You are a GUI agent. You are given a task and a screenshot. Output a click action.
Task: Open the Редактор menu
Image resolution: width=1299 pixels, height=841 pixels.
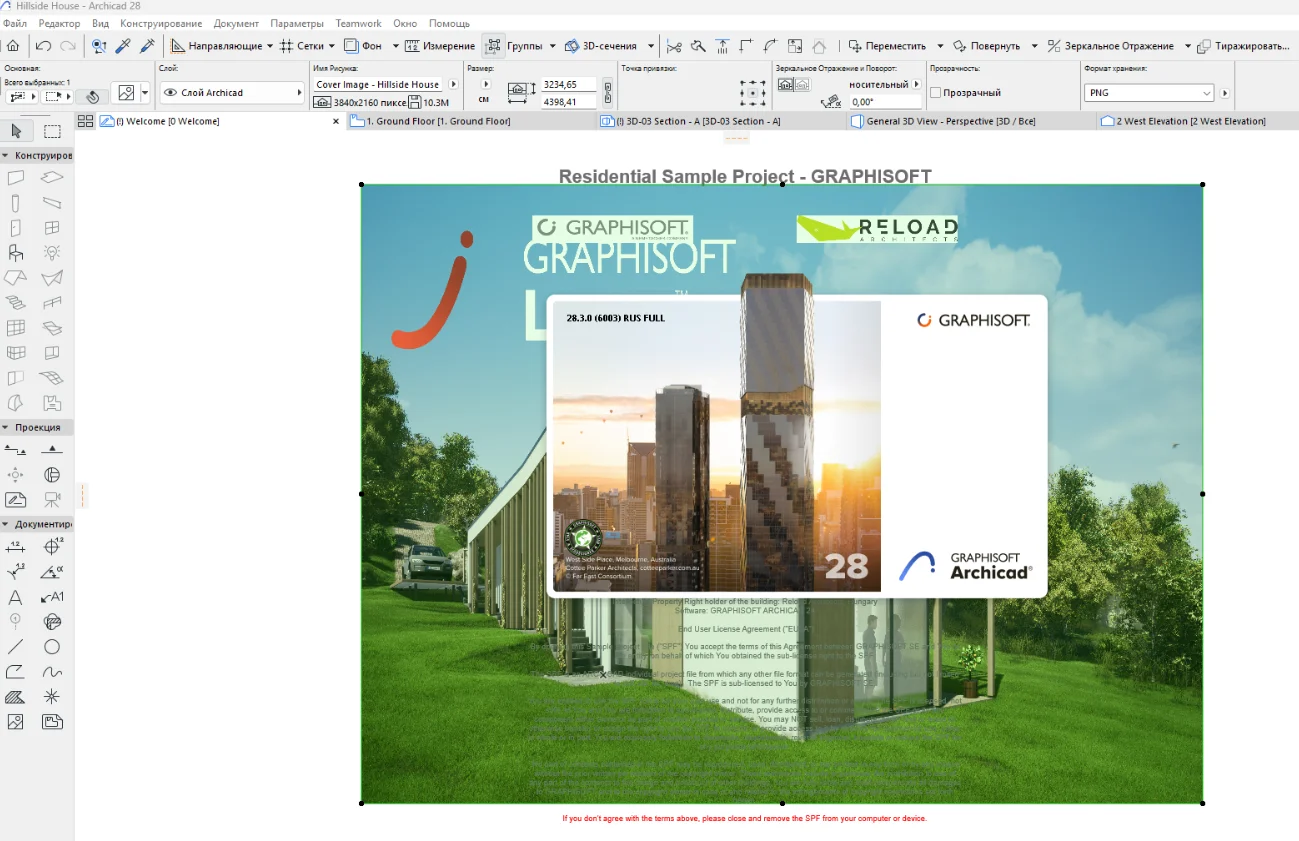[59, 23]
